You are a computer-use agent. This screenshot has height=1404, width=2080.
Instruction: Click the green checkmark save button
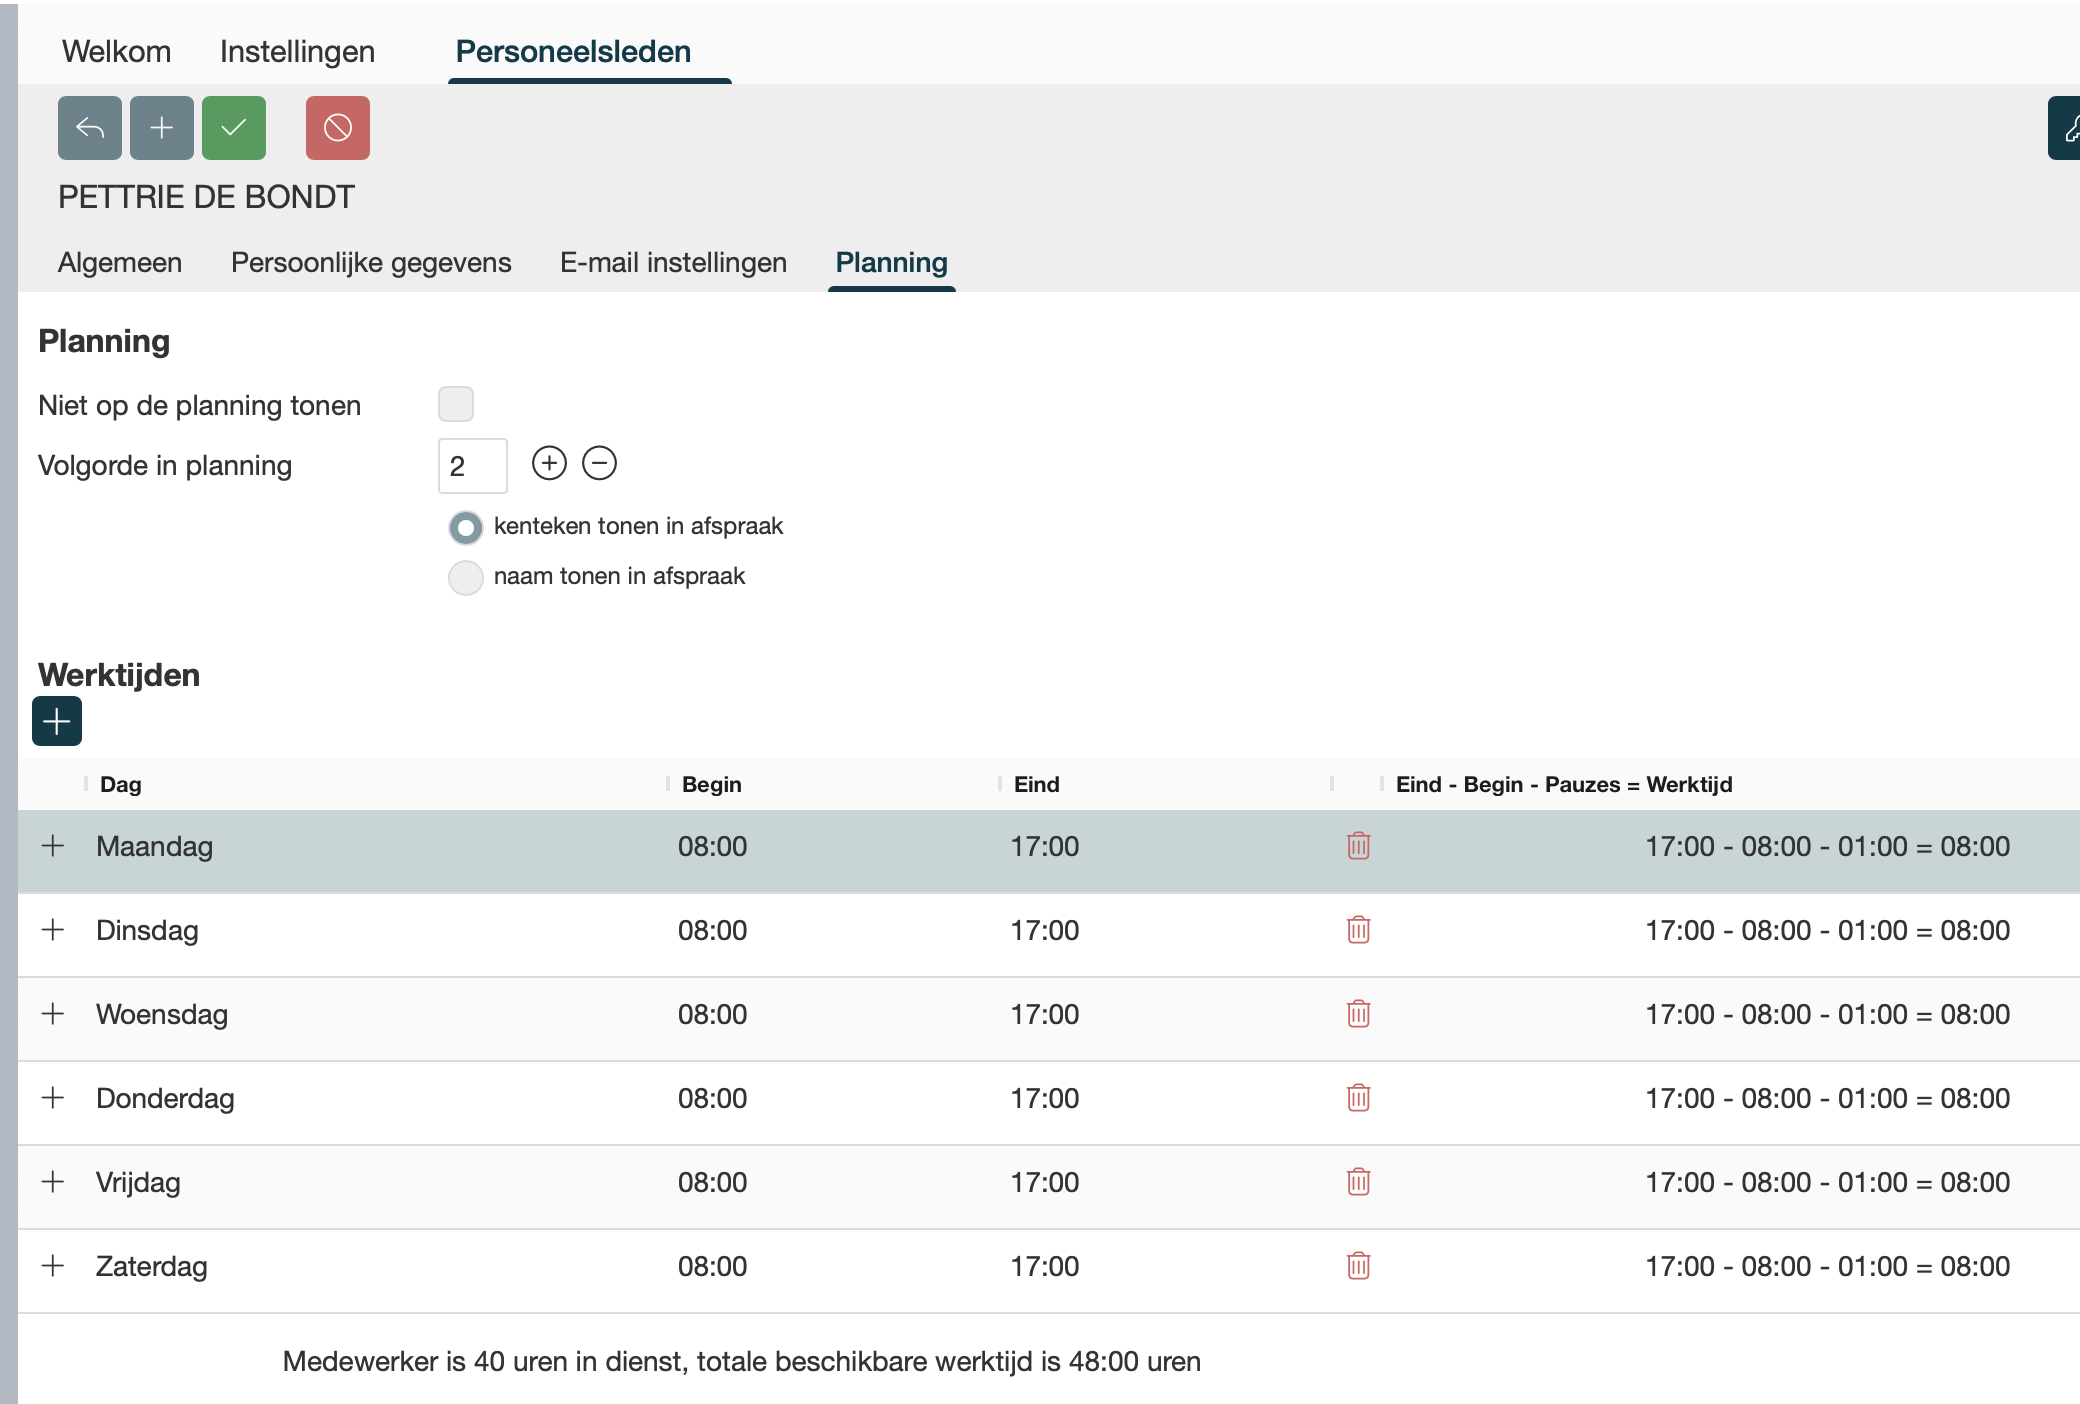coord(234,128)
